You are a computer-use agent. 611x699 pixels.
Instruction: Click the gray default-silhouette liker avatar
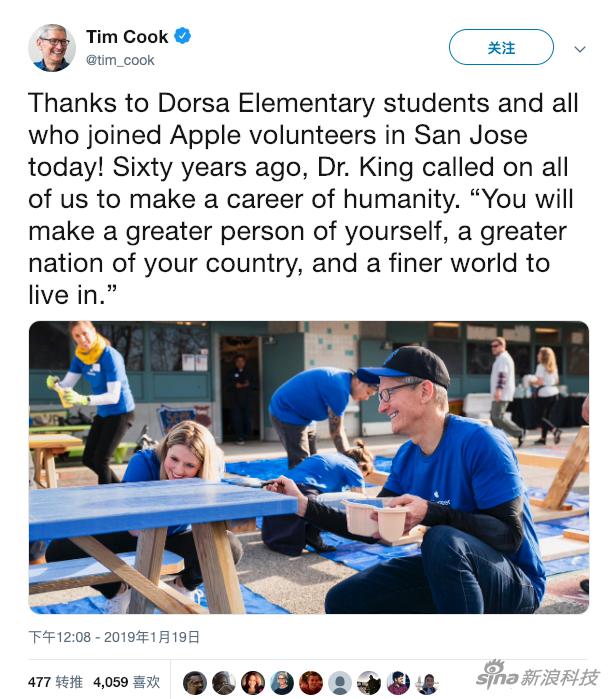click(x=340, y=683)
